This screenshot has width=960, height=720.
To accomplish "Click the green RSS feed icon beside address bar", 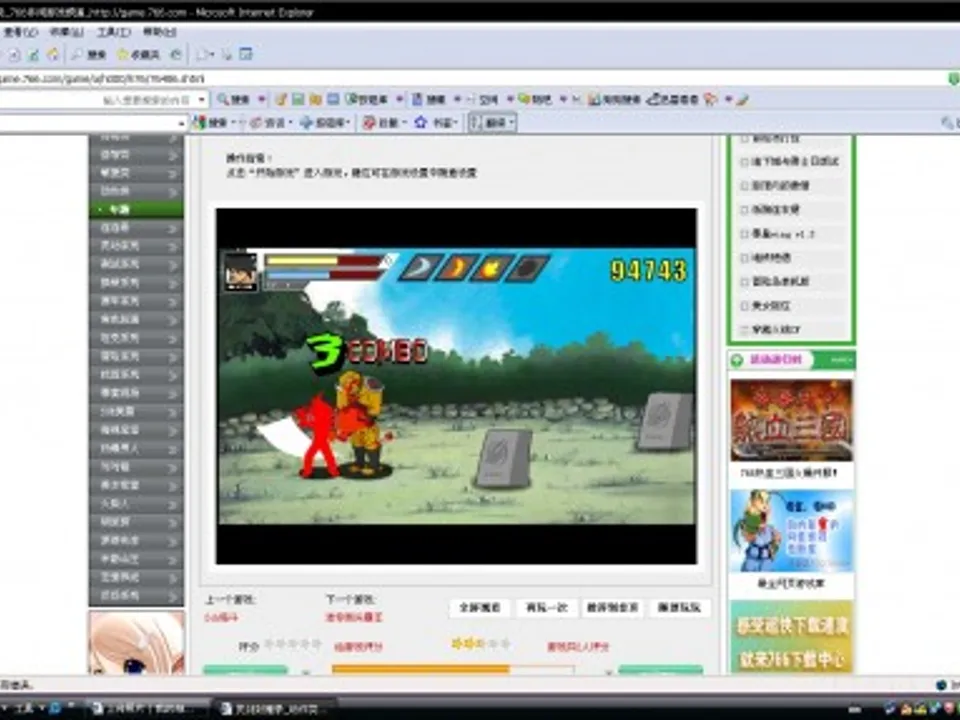I will [951, 78].
